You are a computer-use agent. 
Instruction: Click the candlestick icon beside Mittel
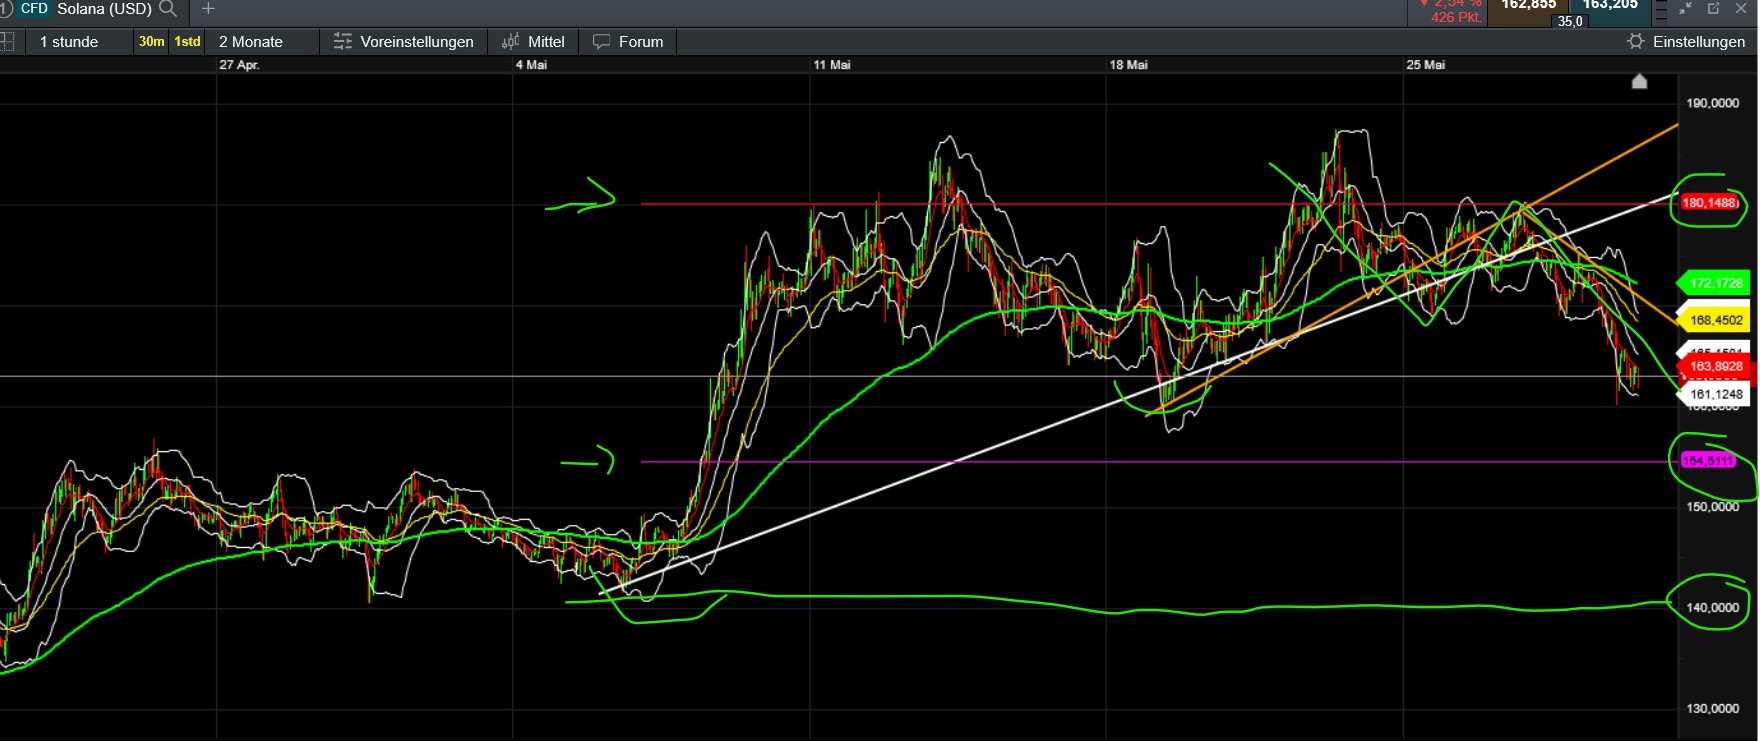pos(510,42)
